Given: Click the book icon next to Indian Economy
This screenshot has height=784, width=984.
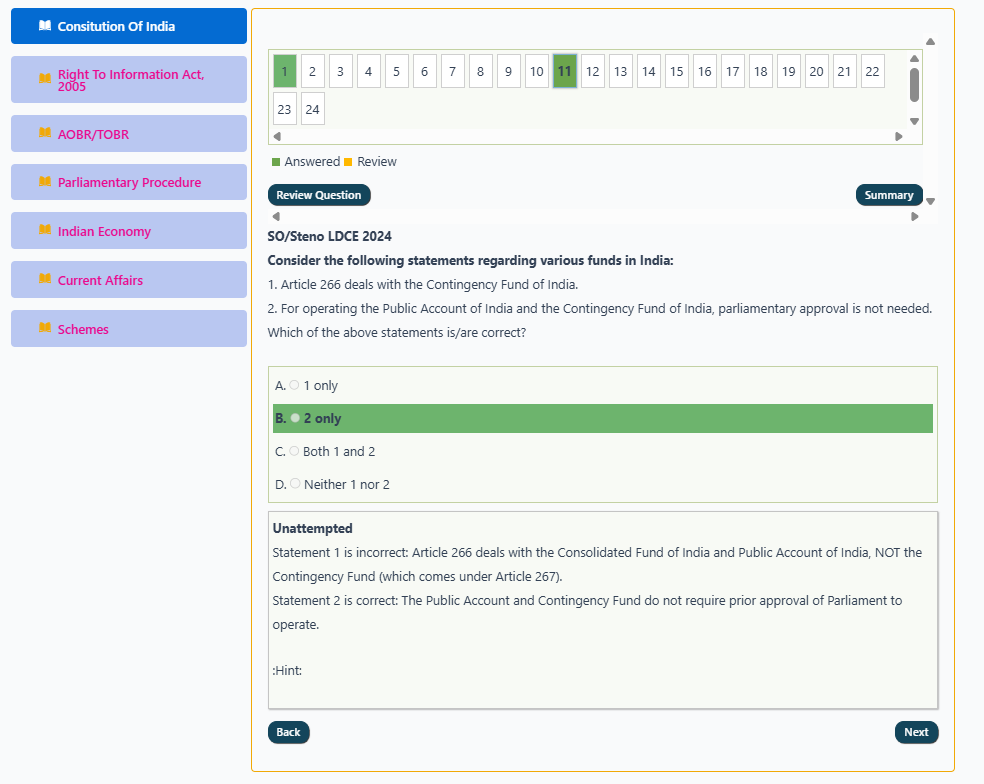Looking at the screenshot, I should point(45,230).
